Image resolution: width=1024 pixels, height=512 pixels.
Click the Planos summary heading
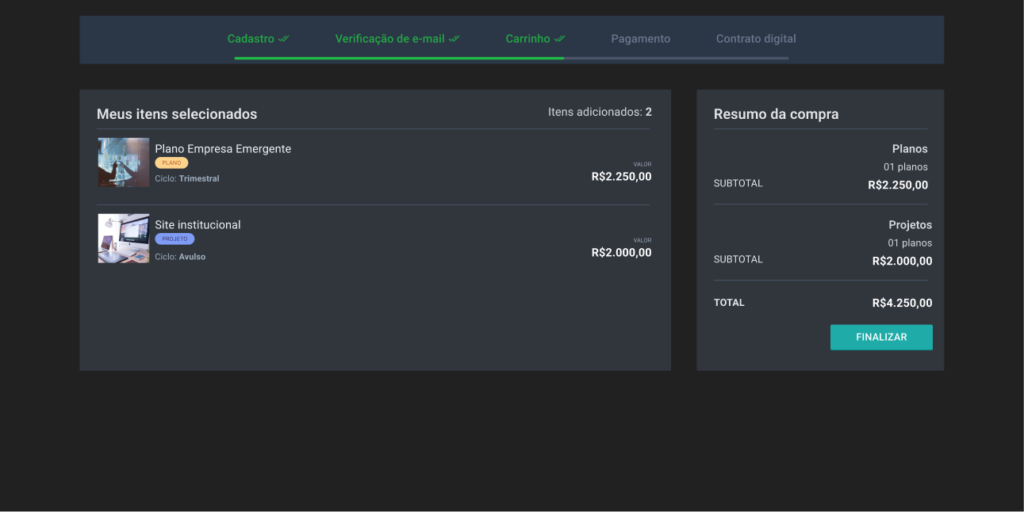(910, 149)
